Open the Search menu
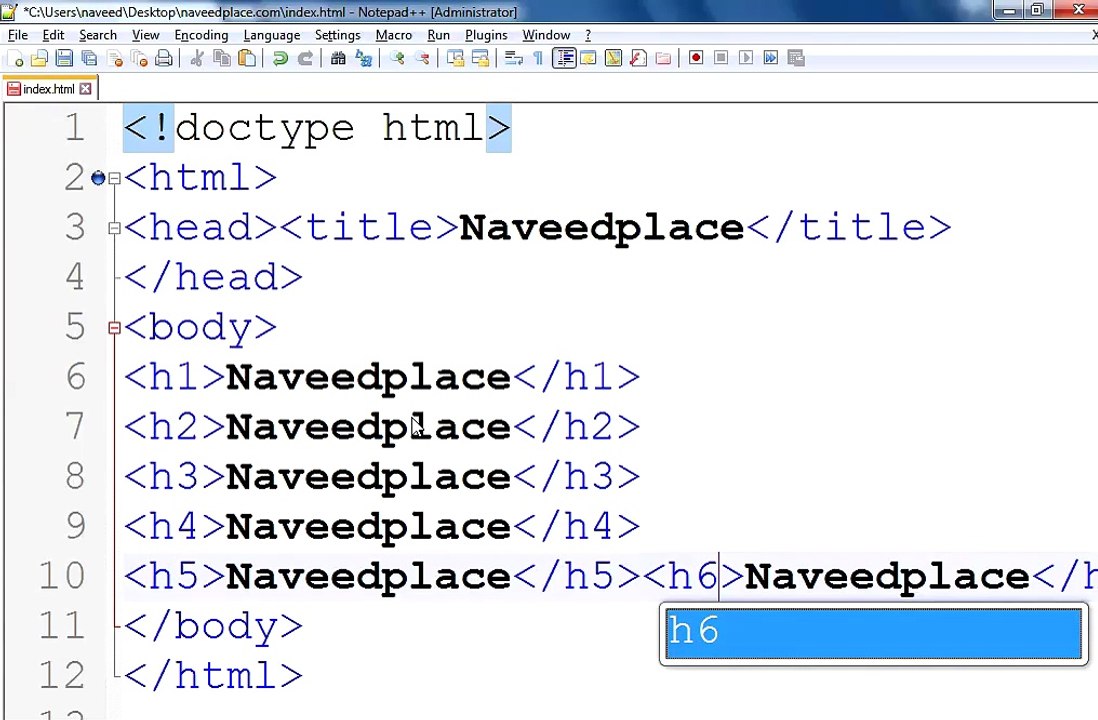This screenshot has height=720, width=1098. [98, 35]
